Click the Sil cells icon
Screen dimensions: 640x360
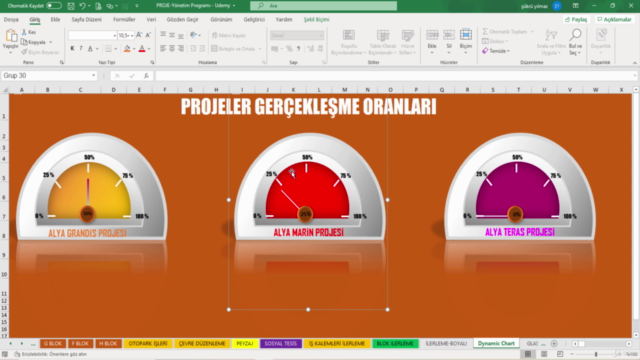pos(449,36)
